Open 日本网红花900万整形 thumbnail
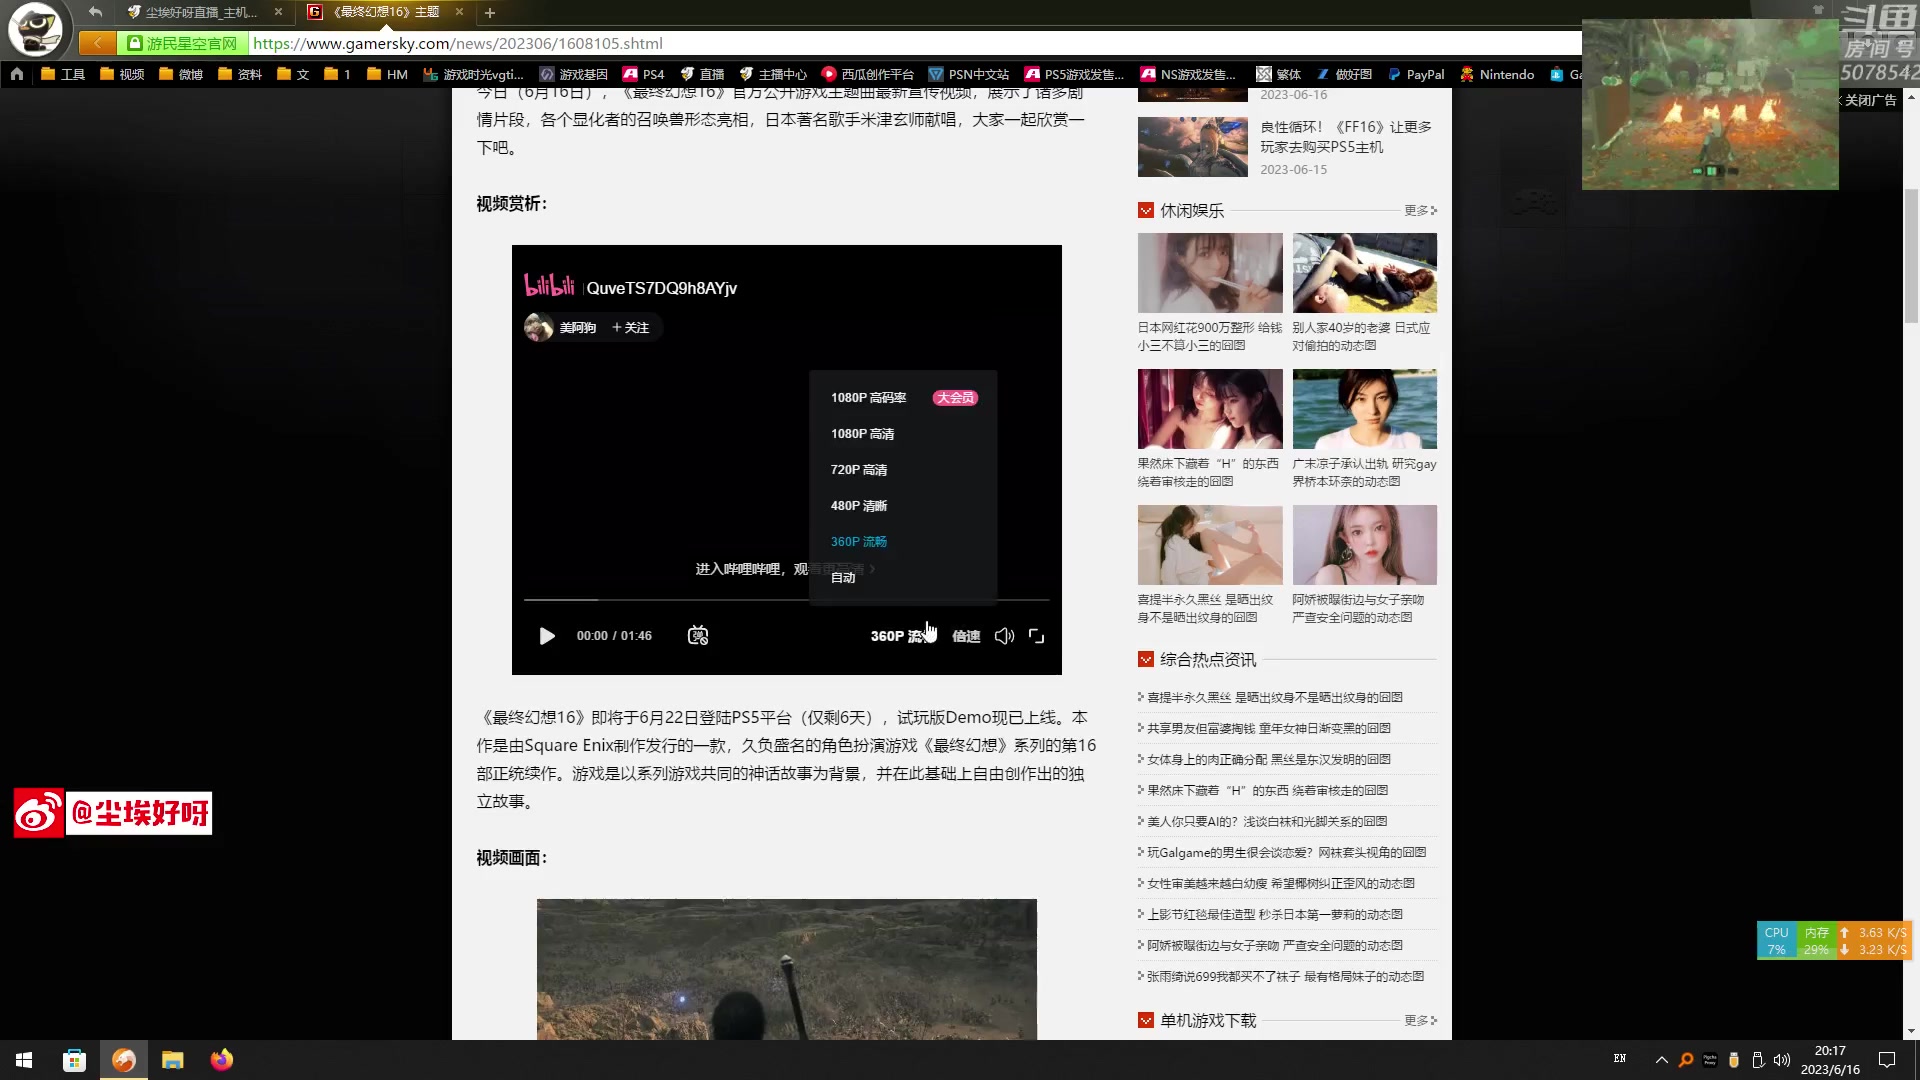The width and height of the screenshot is (1920, 1080). [x=1210, y=273]
